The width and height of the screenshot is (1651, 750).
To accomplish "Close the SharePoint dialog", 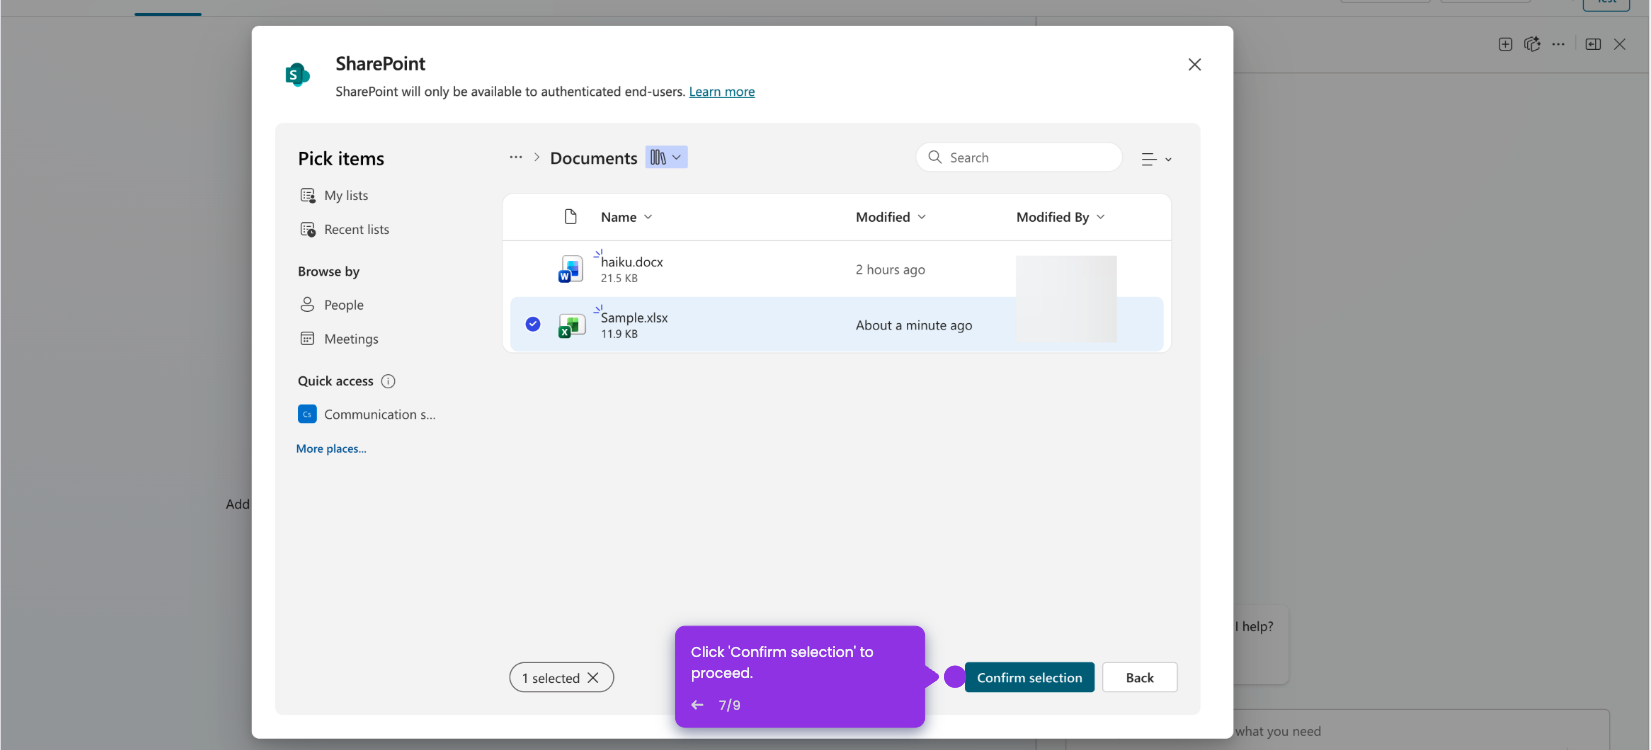I will pyautogui.click(x=1194, y=65).
